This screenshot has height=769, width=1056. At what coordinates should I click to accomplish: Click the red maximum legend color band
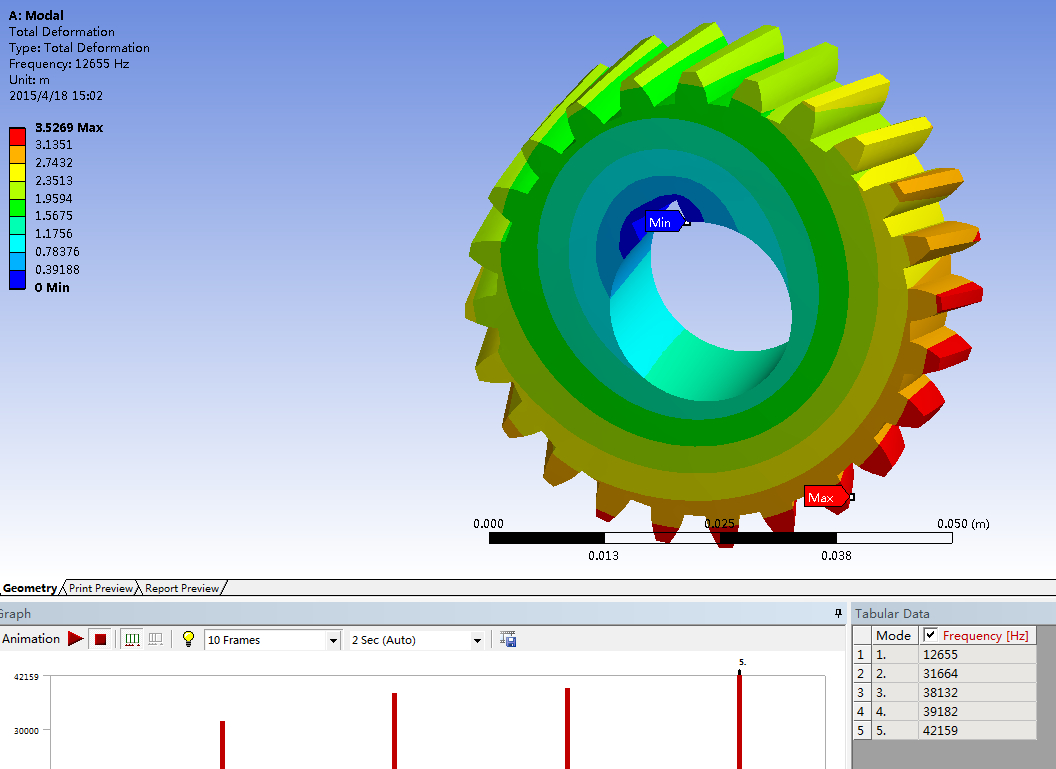pos(18,137)
